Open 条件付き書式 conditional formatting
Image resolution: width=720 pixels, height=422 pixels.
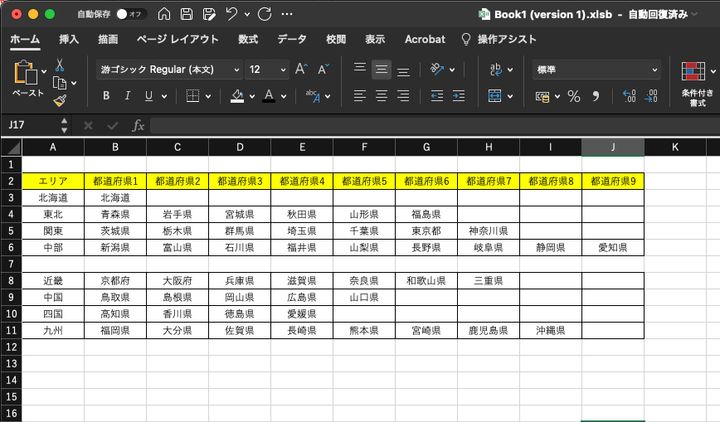pyautogui.click(x=694, y=80)
